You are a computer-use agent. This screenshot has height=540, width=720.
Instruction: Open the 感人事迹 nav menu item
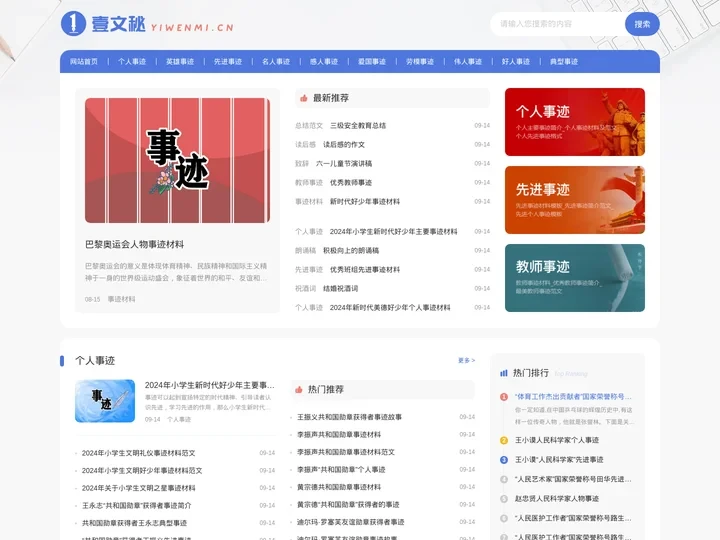pos(324,62)
